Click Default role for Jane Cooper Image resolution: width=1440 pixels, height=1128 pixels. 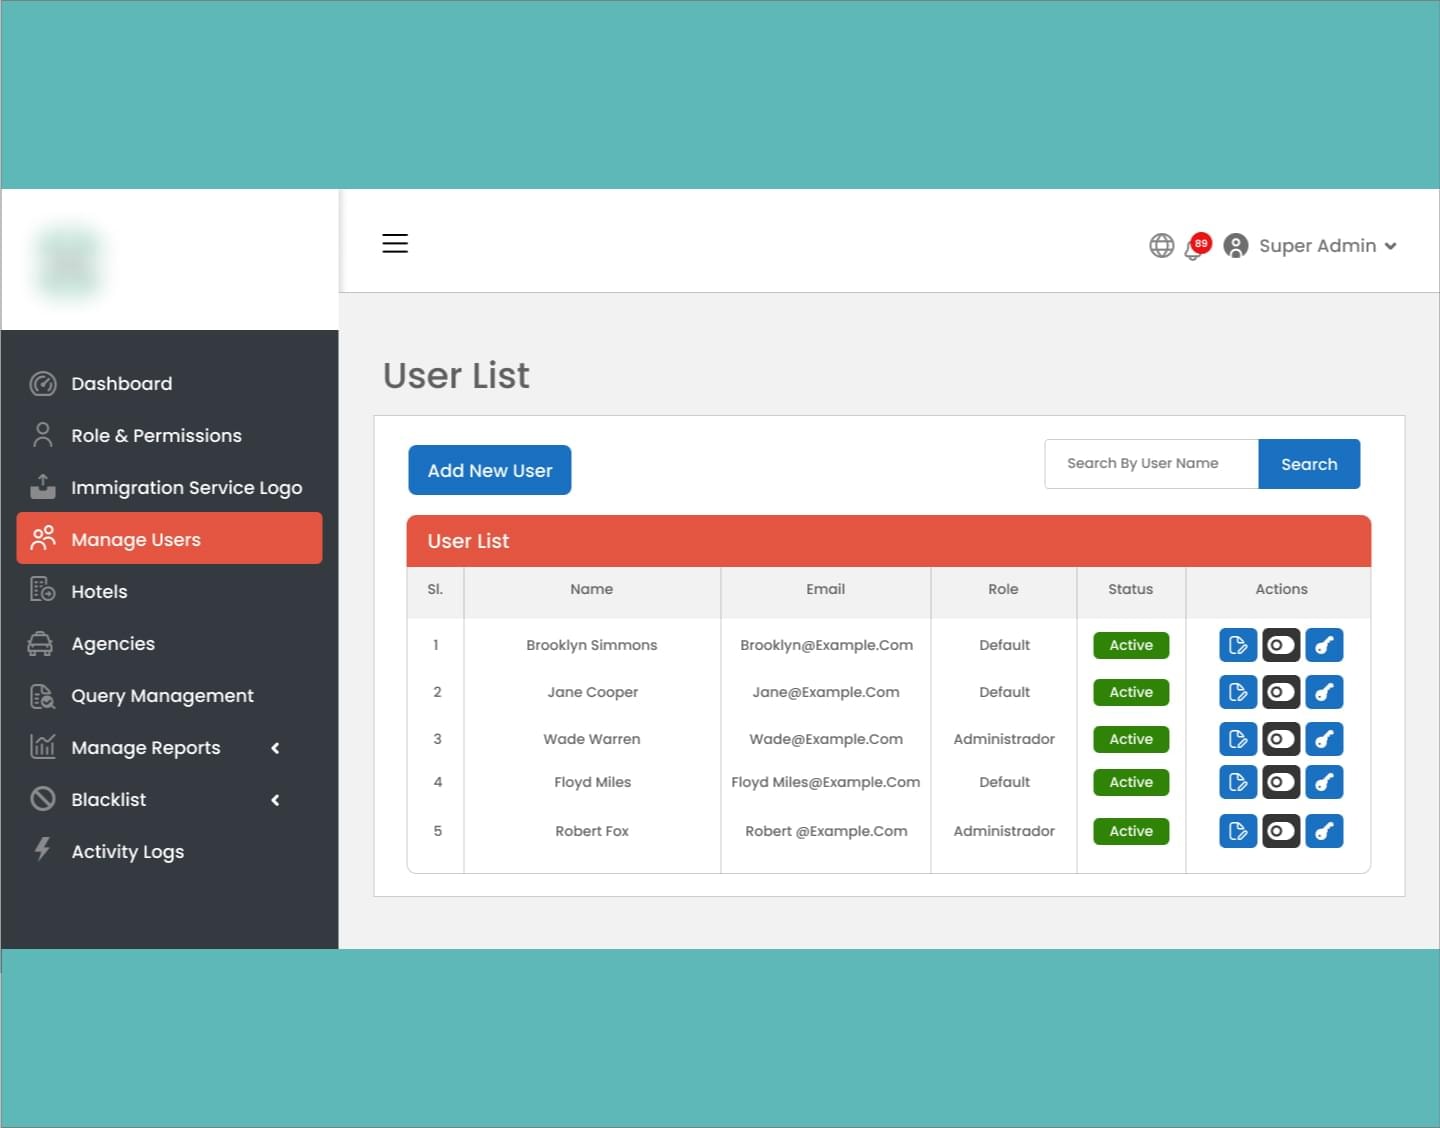1004,692
